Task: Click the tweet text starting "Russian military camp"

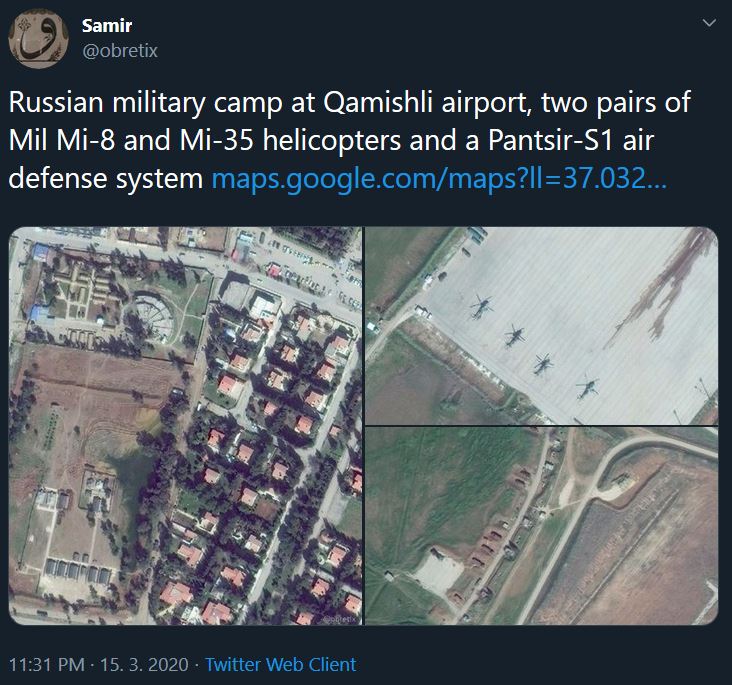Action: (x=300, y=104)
